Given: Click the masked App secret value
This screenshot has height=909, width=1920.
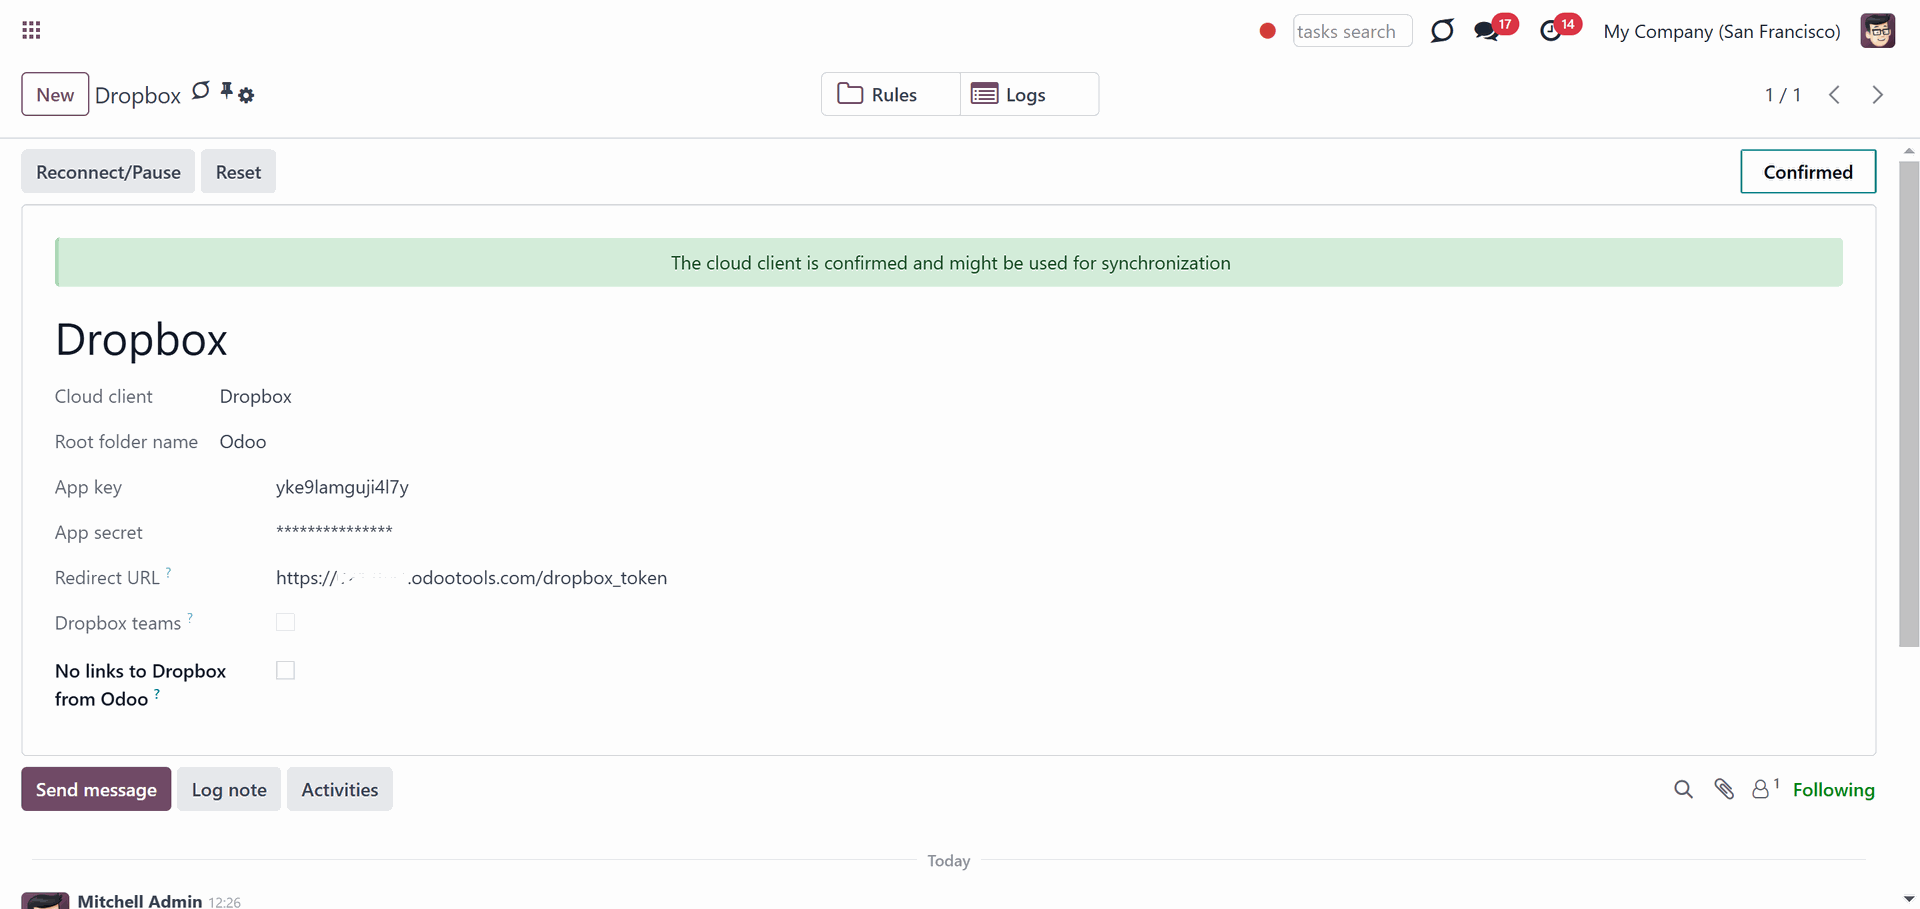Looking at the screenshot, I should point(334,530).
